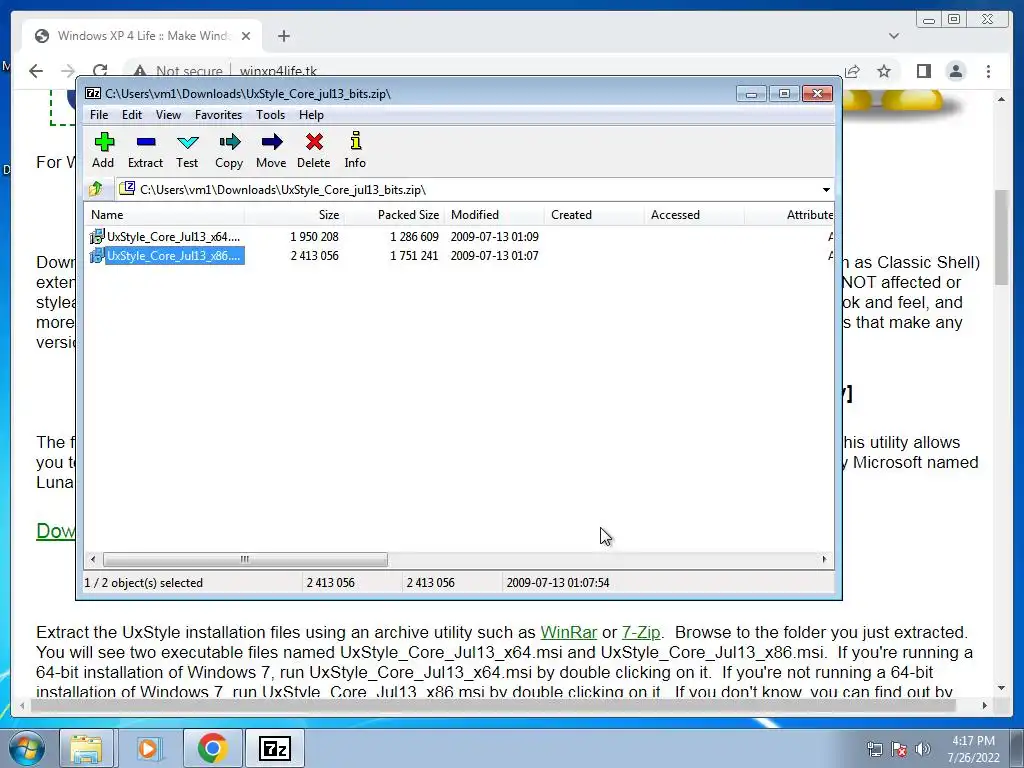Open the View menu
1024x768 pixels.
(168, 115)
